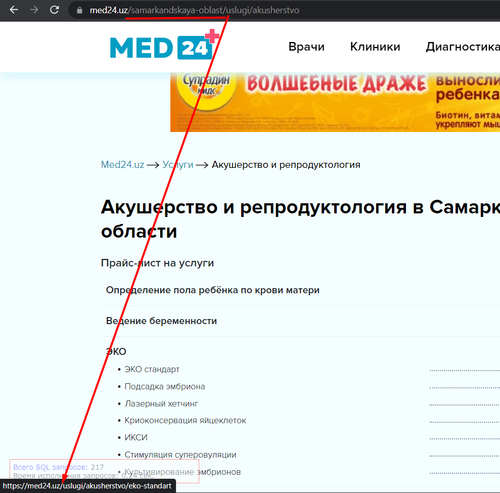Viewport: 500px width, 493px height.
Task: Expand Определение пола ребёнка по крови матери
Action: [213, 290]
